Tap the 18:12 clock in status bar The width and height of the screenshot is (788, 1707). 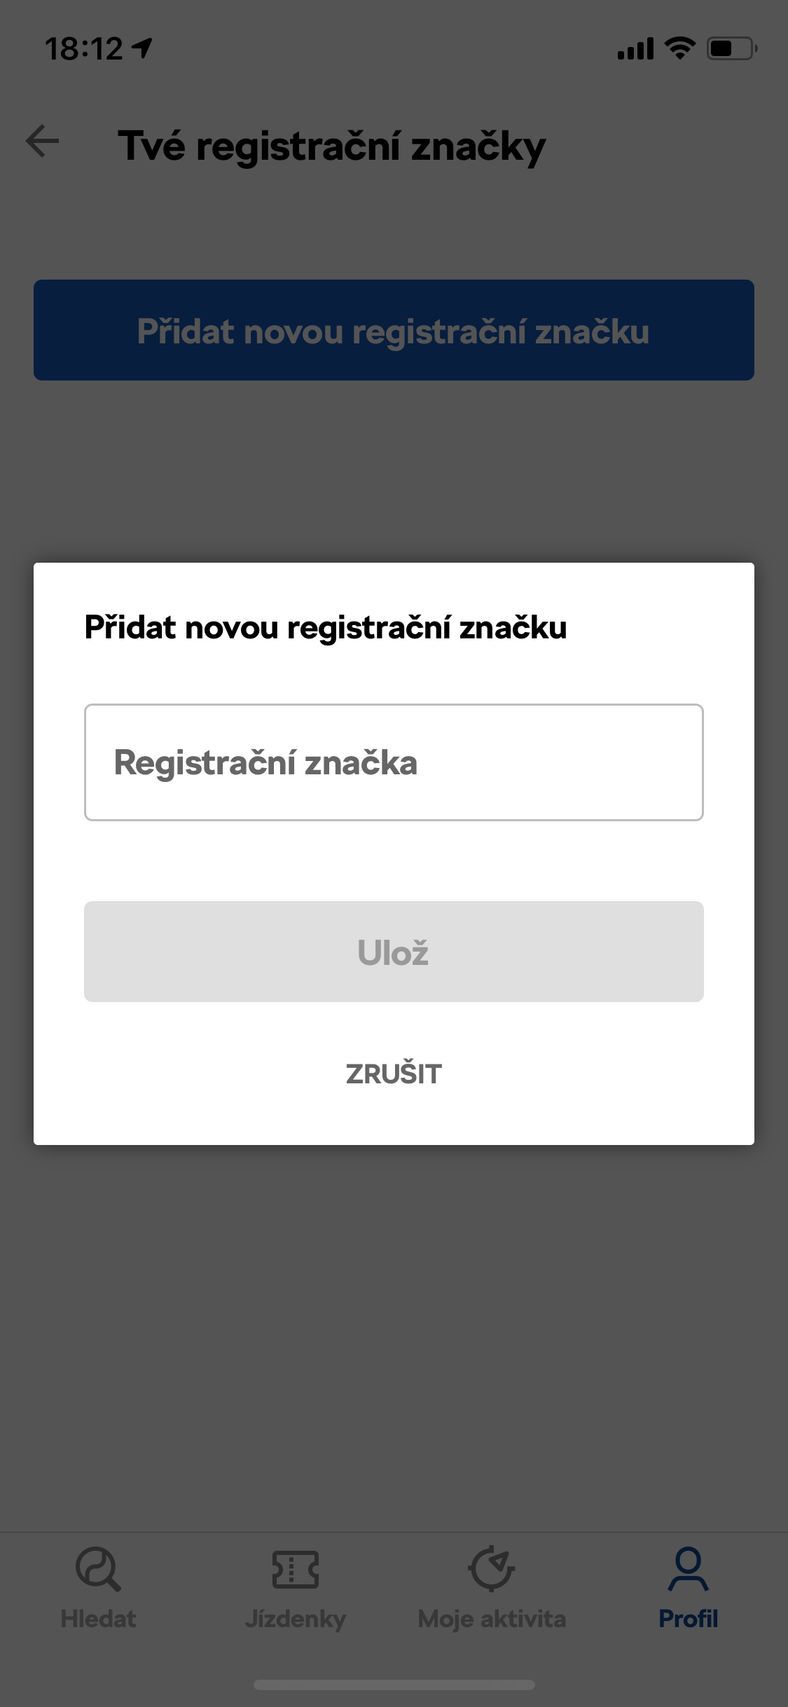85,47
